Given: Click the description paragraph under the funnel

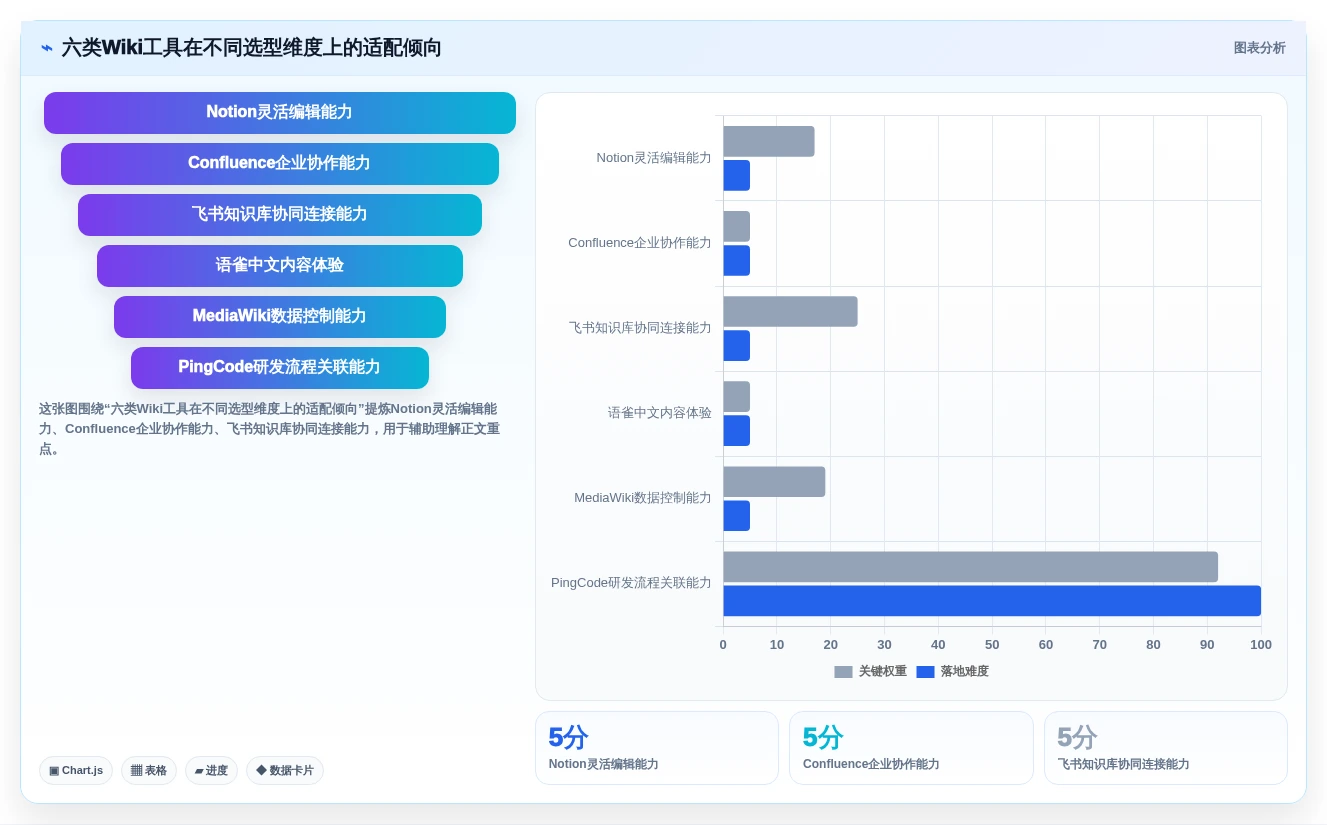Looking at the screenshot, I should [270, 429].
